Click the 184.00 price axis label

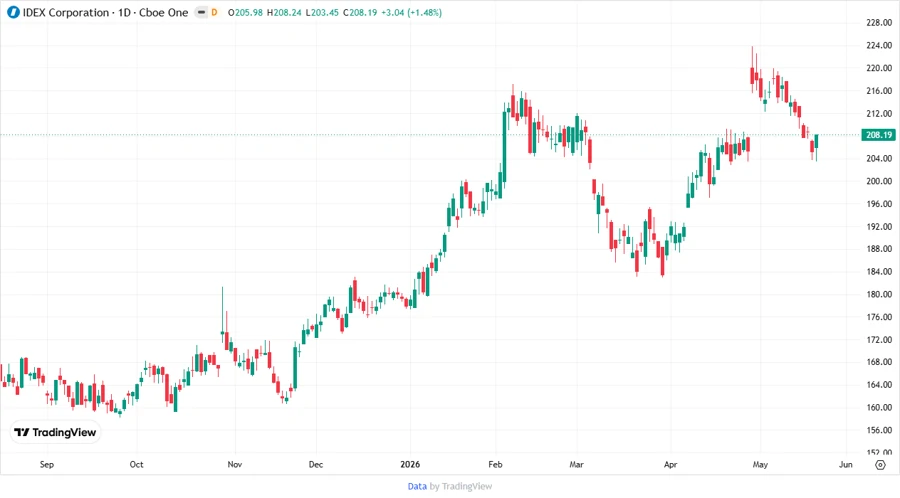[879, 271]
